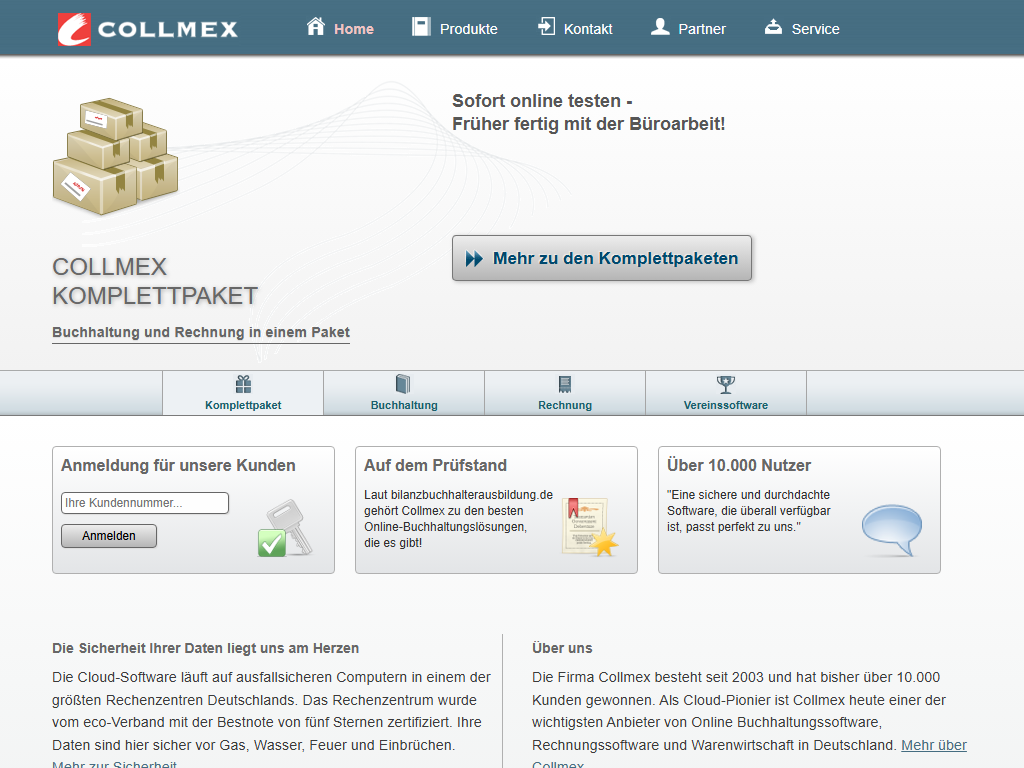Viewport: 1024px width, 768px height.
Task: Focus the Ihre Kundennummer input field
Action: pos(145,503)
